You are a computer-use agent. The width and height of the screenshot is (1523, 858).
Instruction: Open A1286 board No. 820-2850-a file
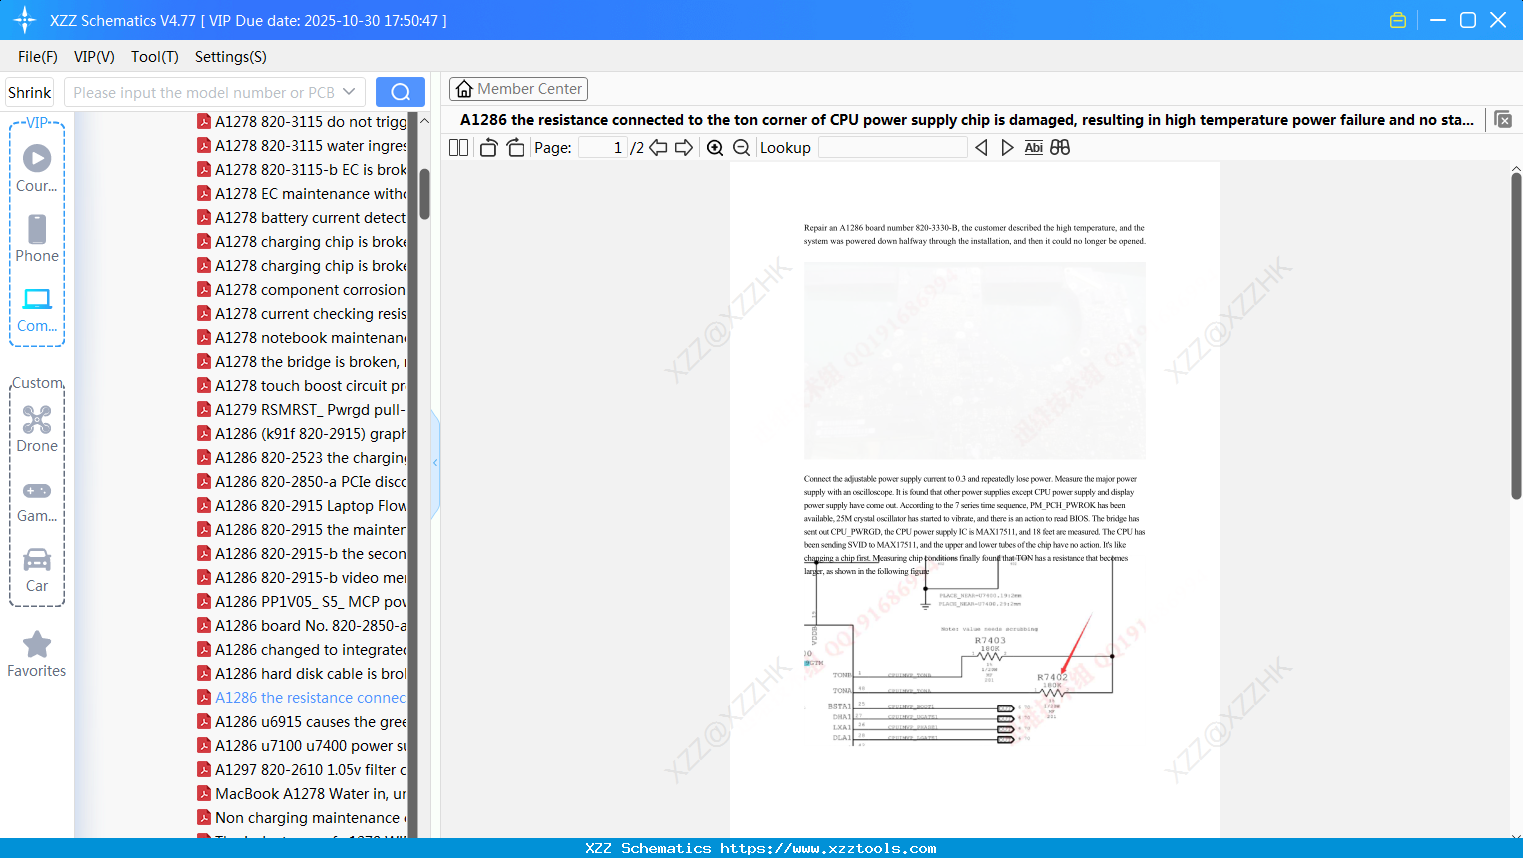[302, 626]
